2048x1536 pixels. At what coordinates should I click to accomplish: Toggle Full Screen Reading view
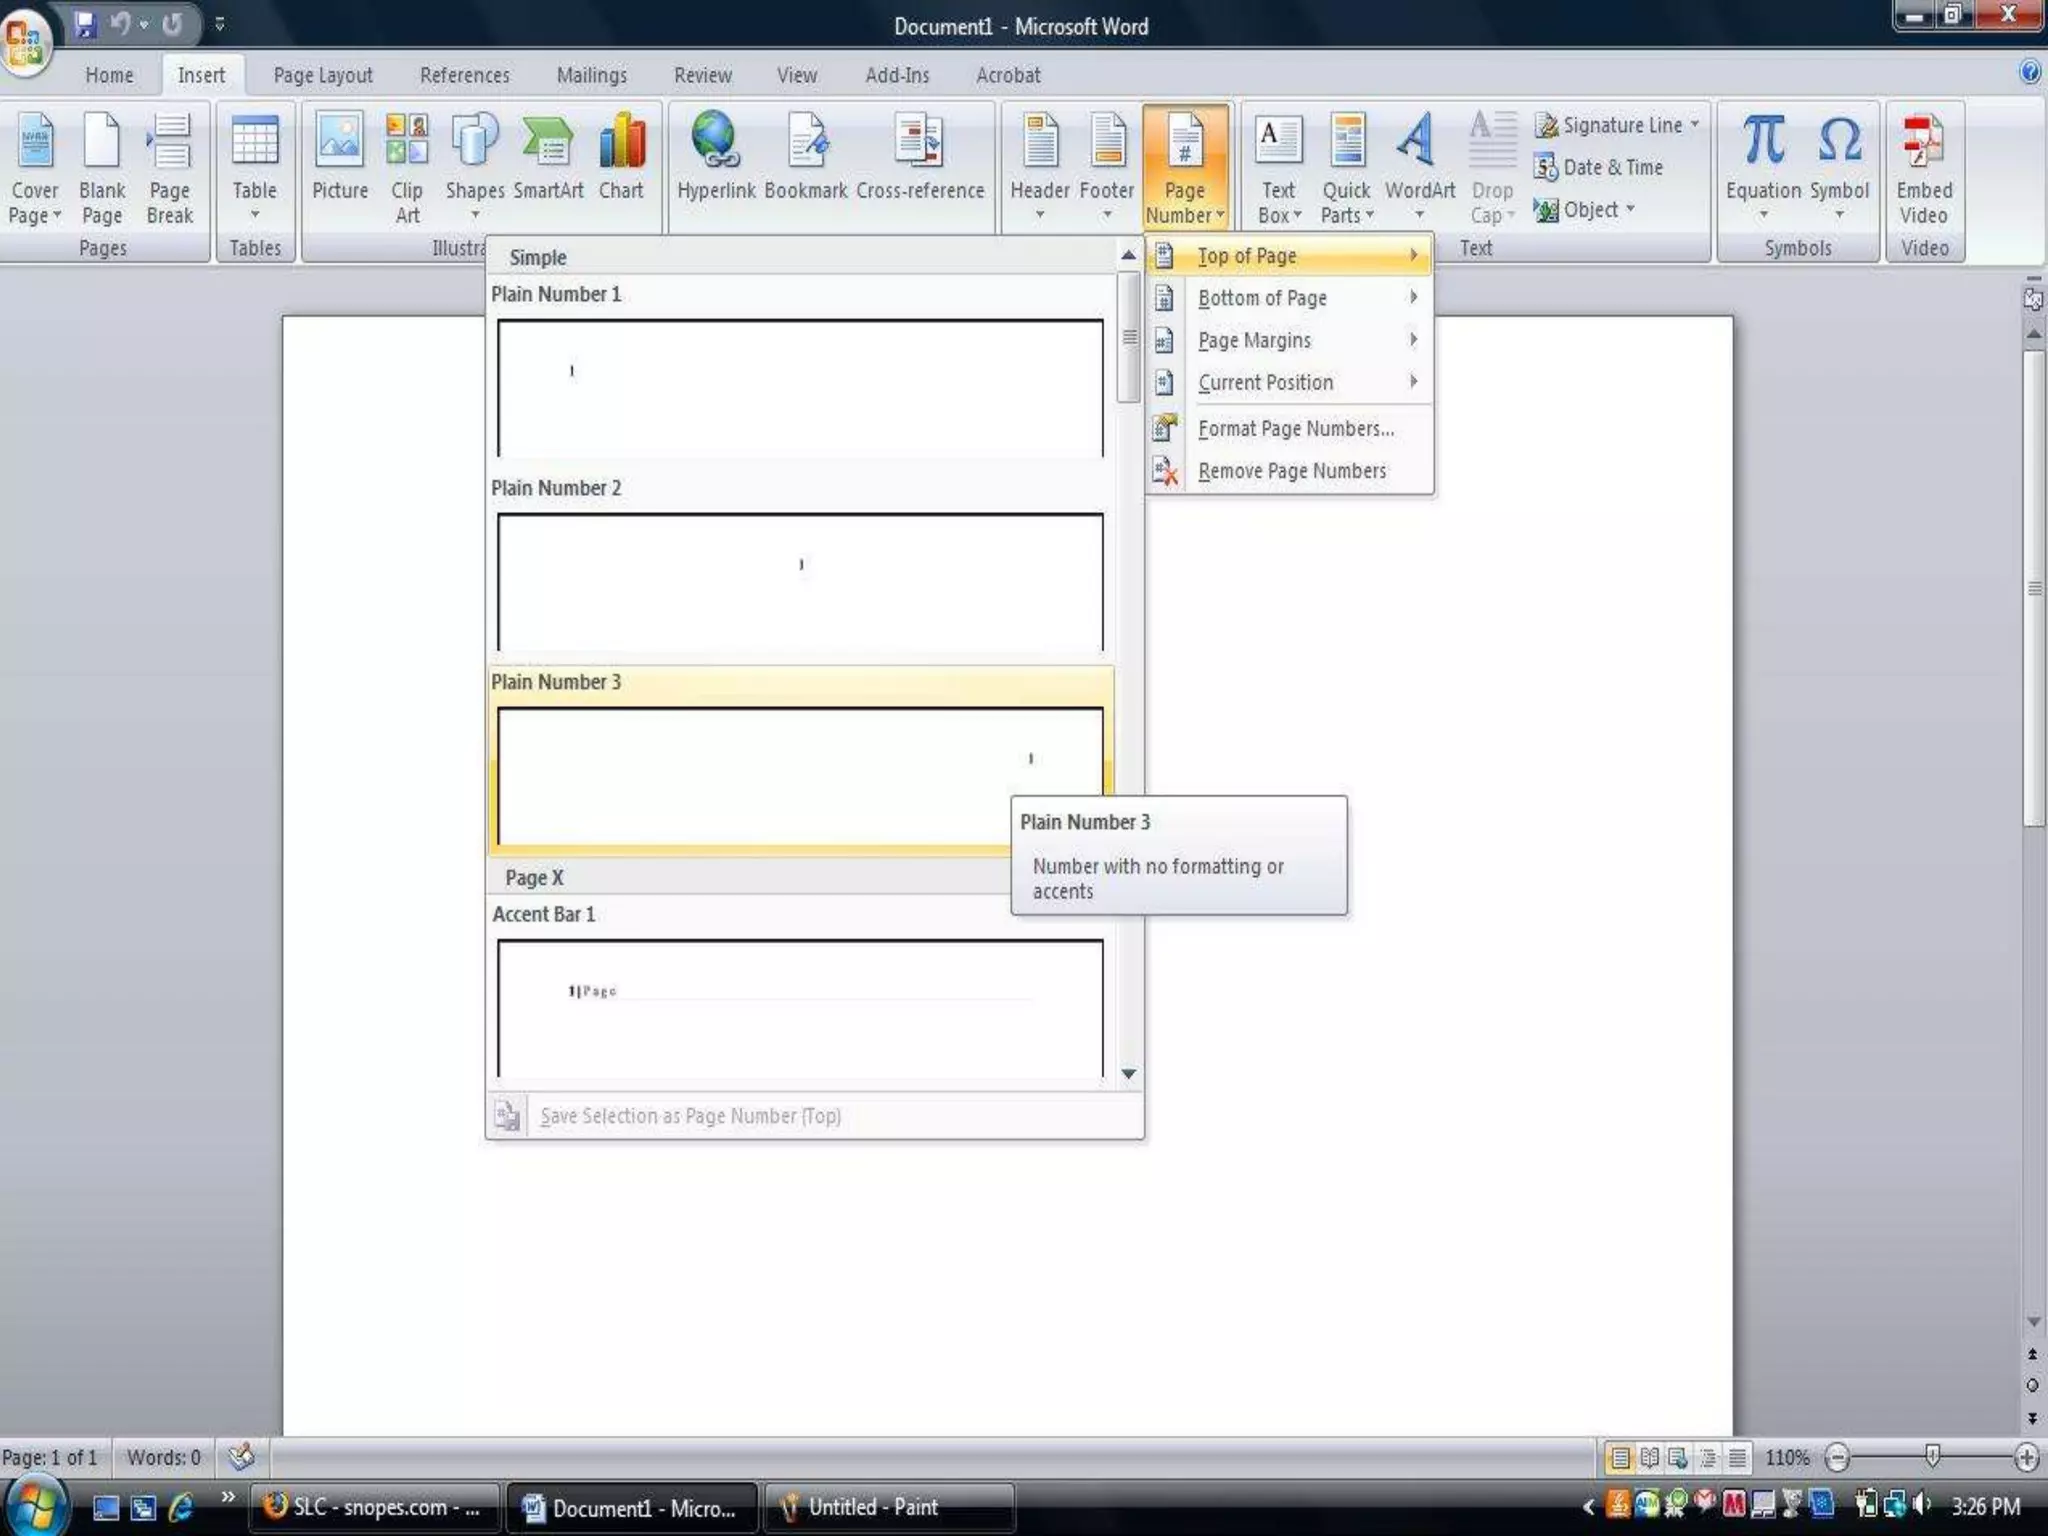pos(1649,1458)
